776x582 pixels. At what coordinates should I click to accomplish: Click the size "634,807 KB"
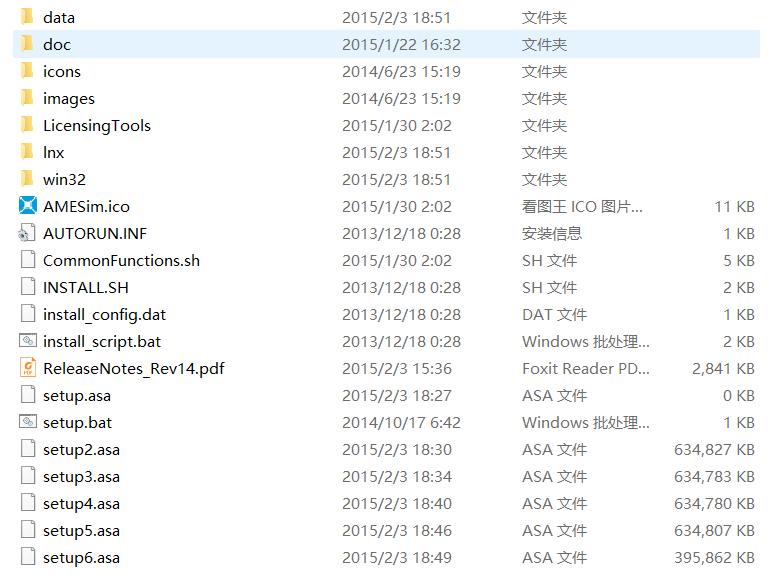pos(714,531)
